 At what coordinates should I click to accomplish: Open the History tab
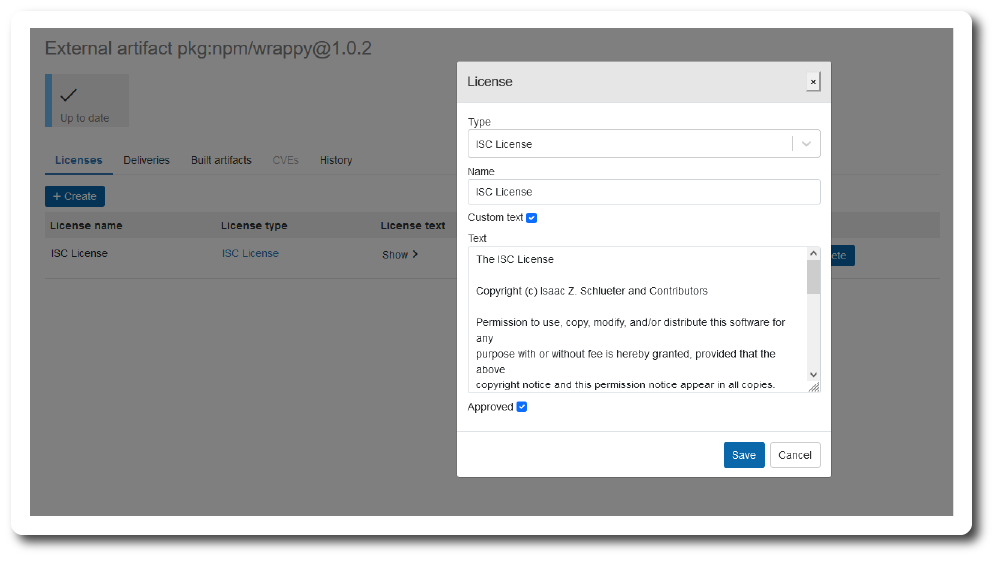(336, 160)
